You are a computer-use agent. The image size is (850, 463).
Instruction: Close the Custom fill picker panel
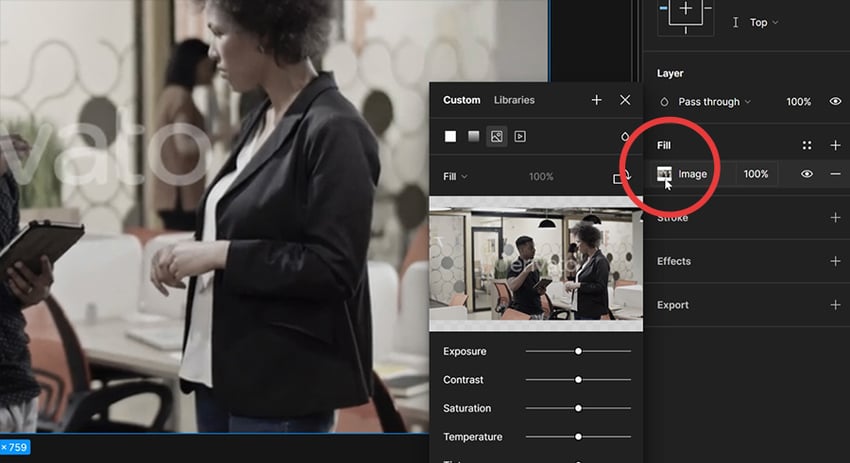click(x=625, y=100)
